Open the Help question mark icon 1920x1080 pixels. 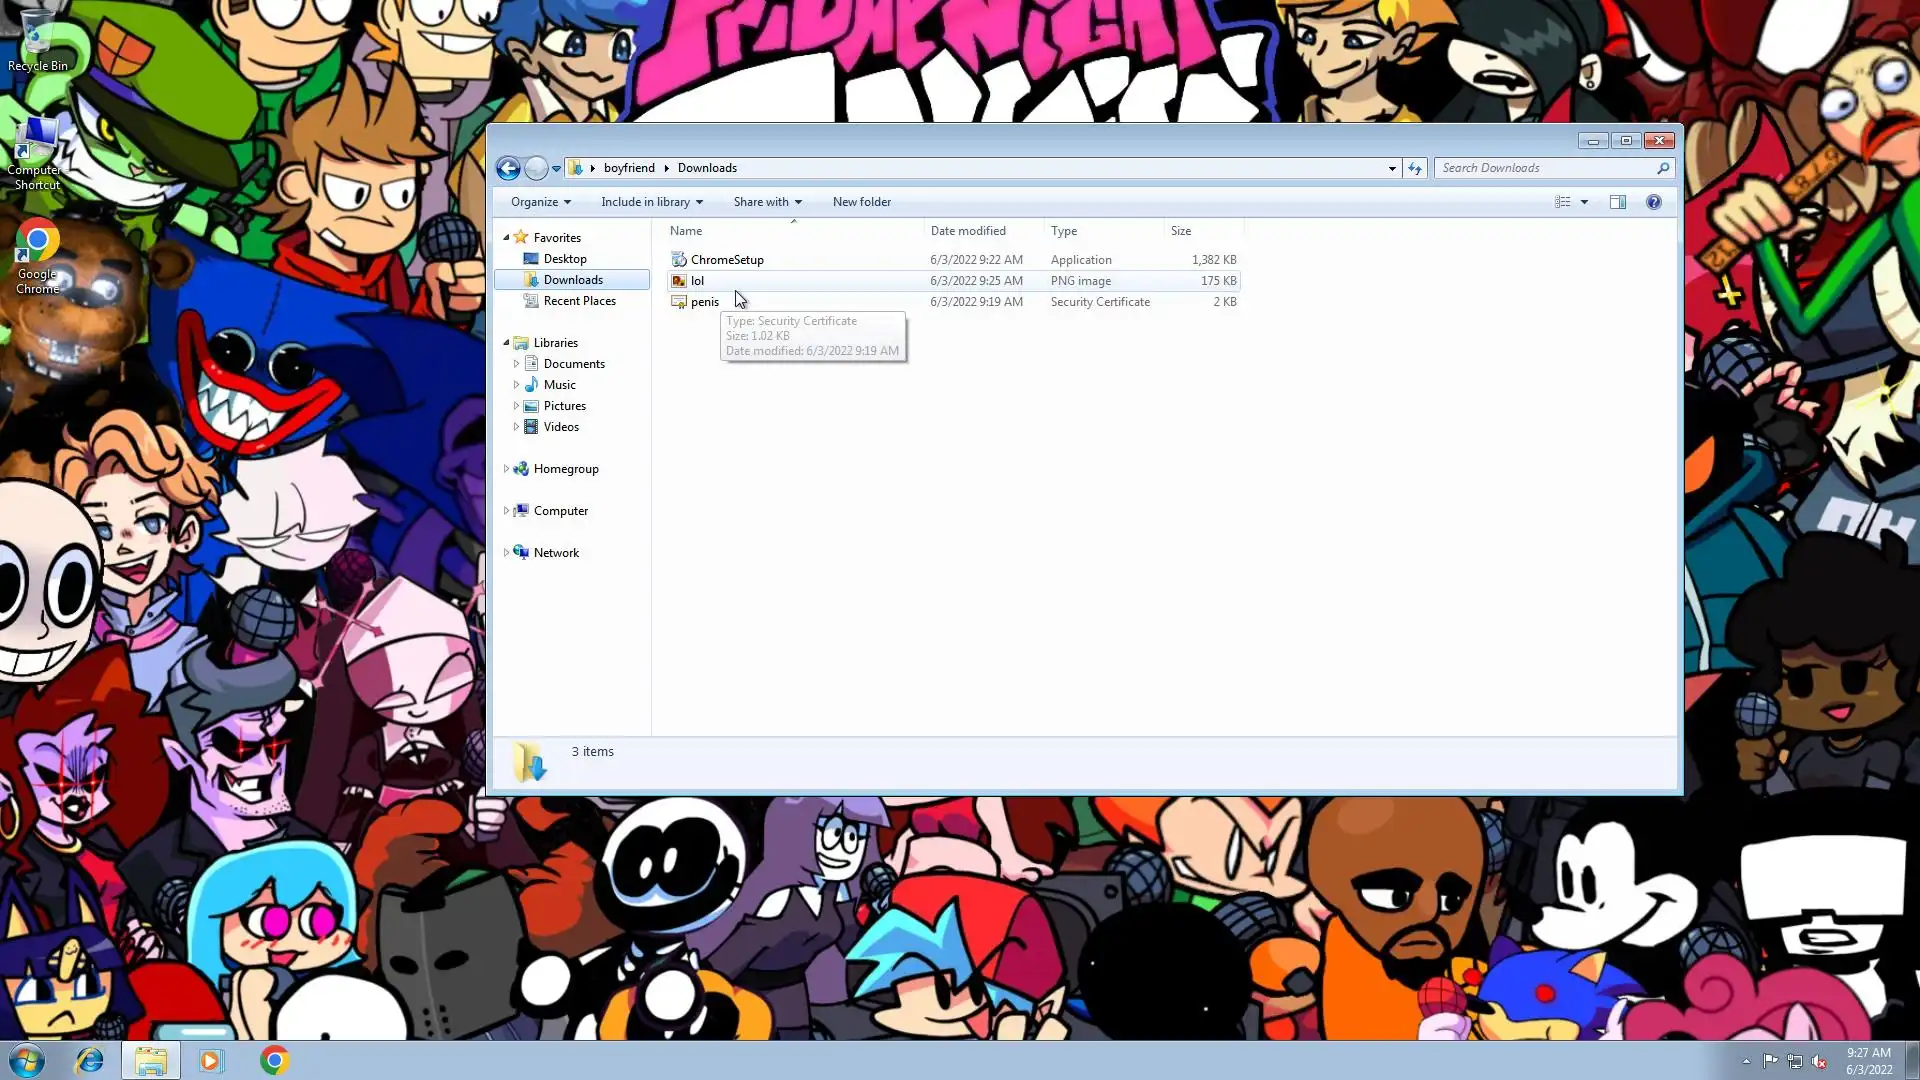click(1653, 202)
